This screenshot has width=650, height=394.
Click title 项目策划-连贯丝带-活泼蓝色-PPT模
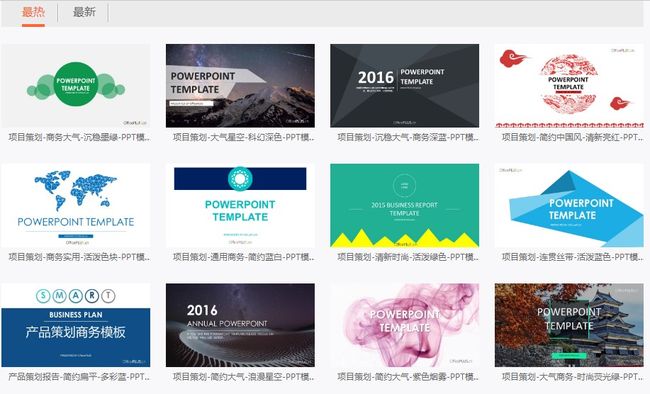tap(572, 257)
